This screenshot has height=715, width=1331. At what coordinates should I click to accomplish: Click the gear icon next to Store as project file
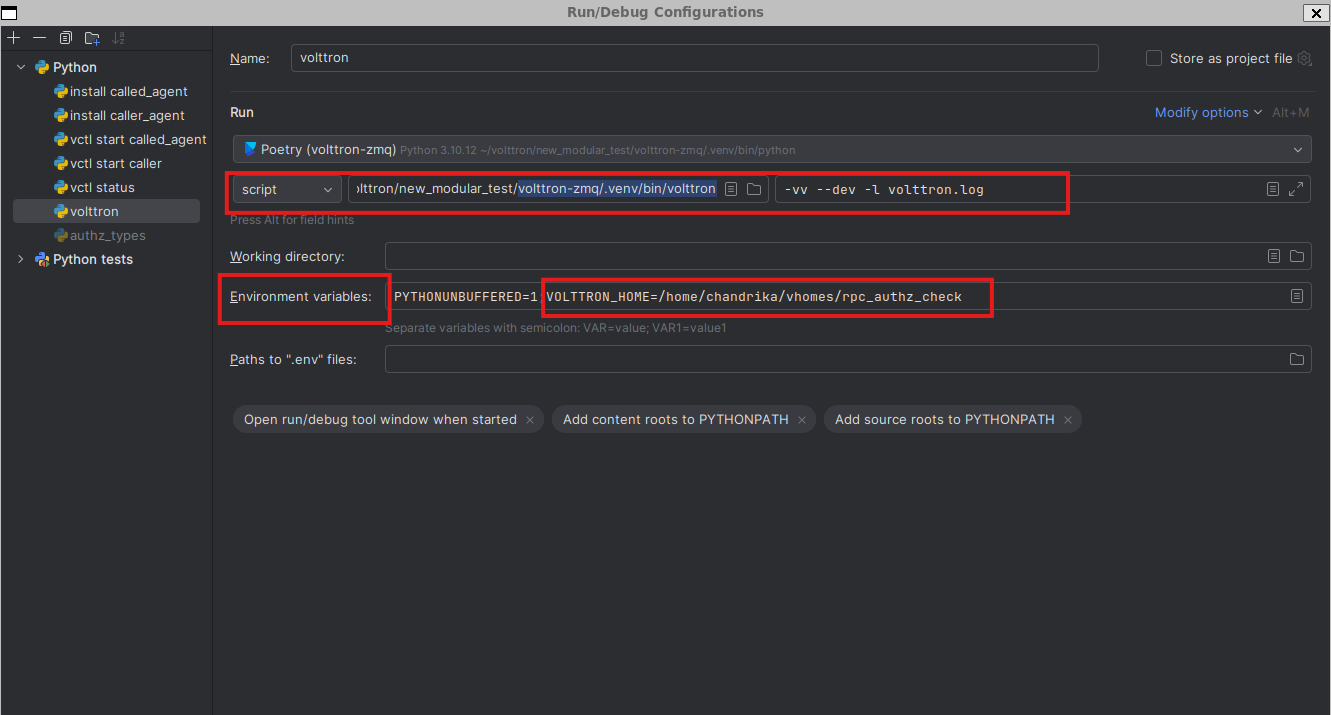click(1304, 59)
